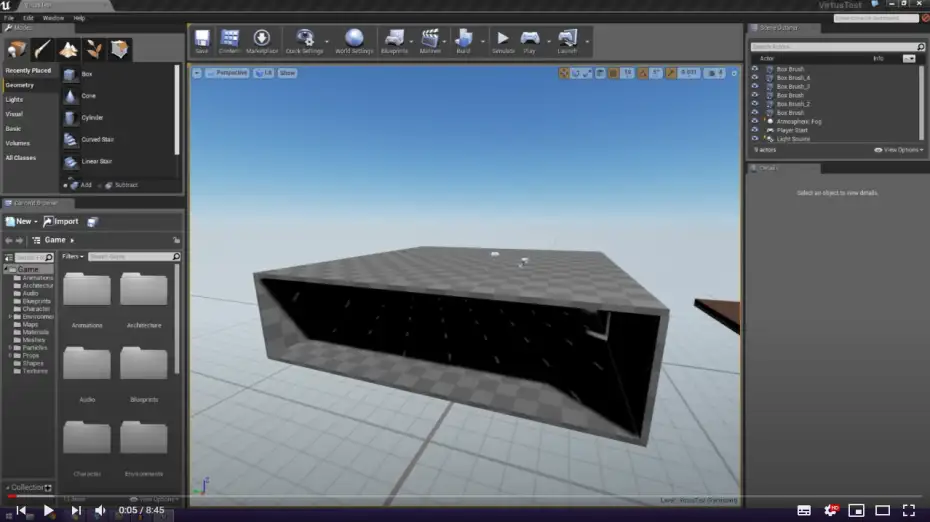
Task: Select the Landscape mode mountain icon
Action: pyautogui.click(x=68, y=49)
